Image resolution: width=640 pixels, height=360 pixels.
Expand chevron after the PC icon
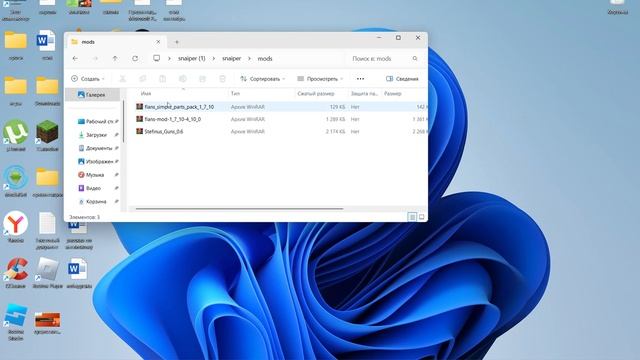[x=169, y=59]
